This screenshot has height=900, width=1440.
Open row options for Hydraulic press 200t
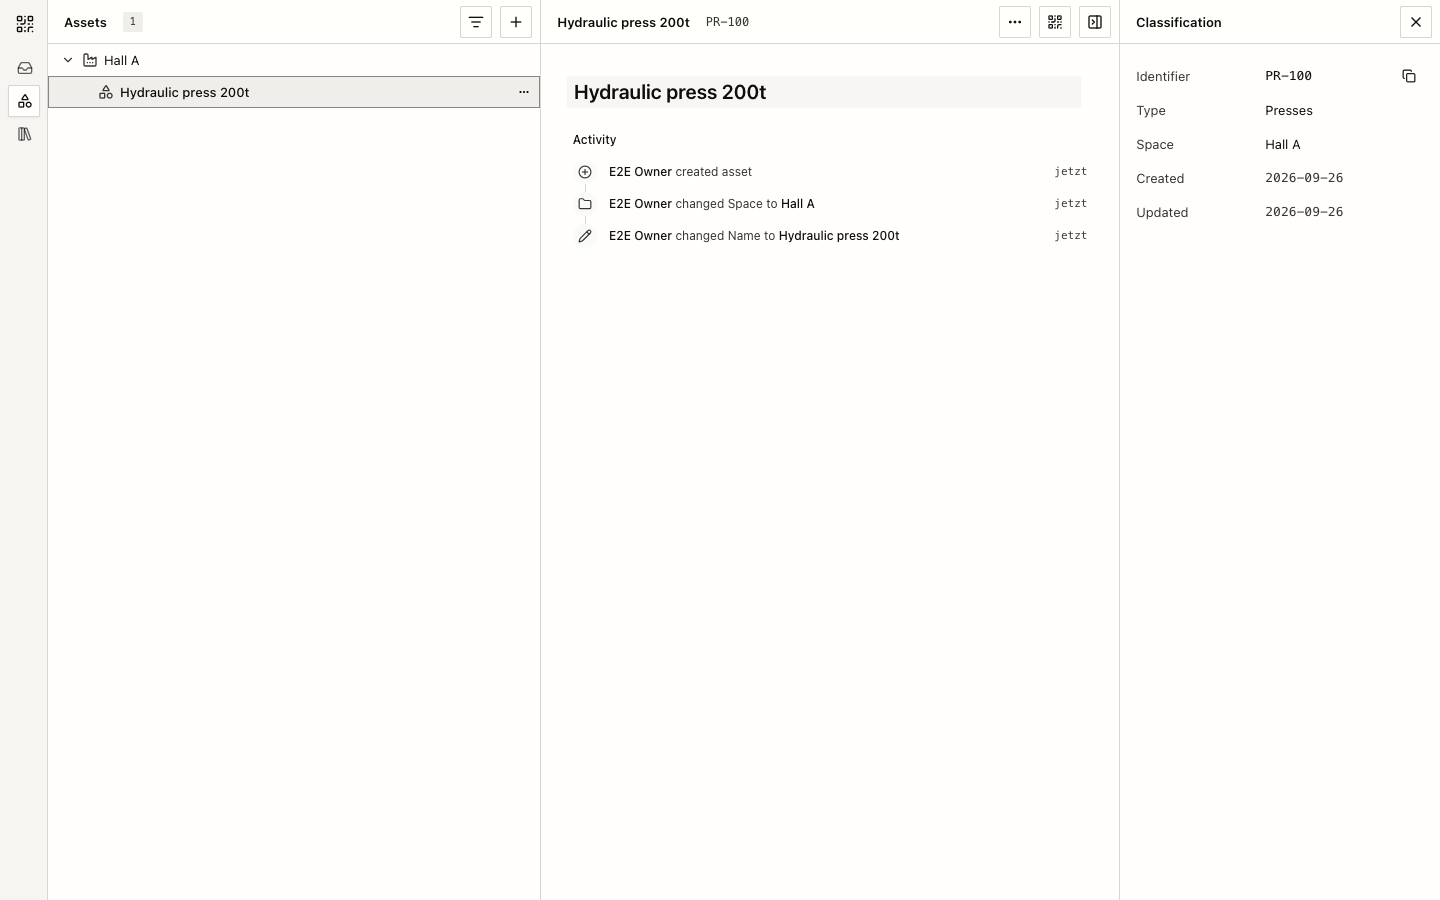524,92
